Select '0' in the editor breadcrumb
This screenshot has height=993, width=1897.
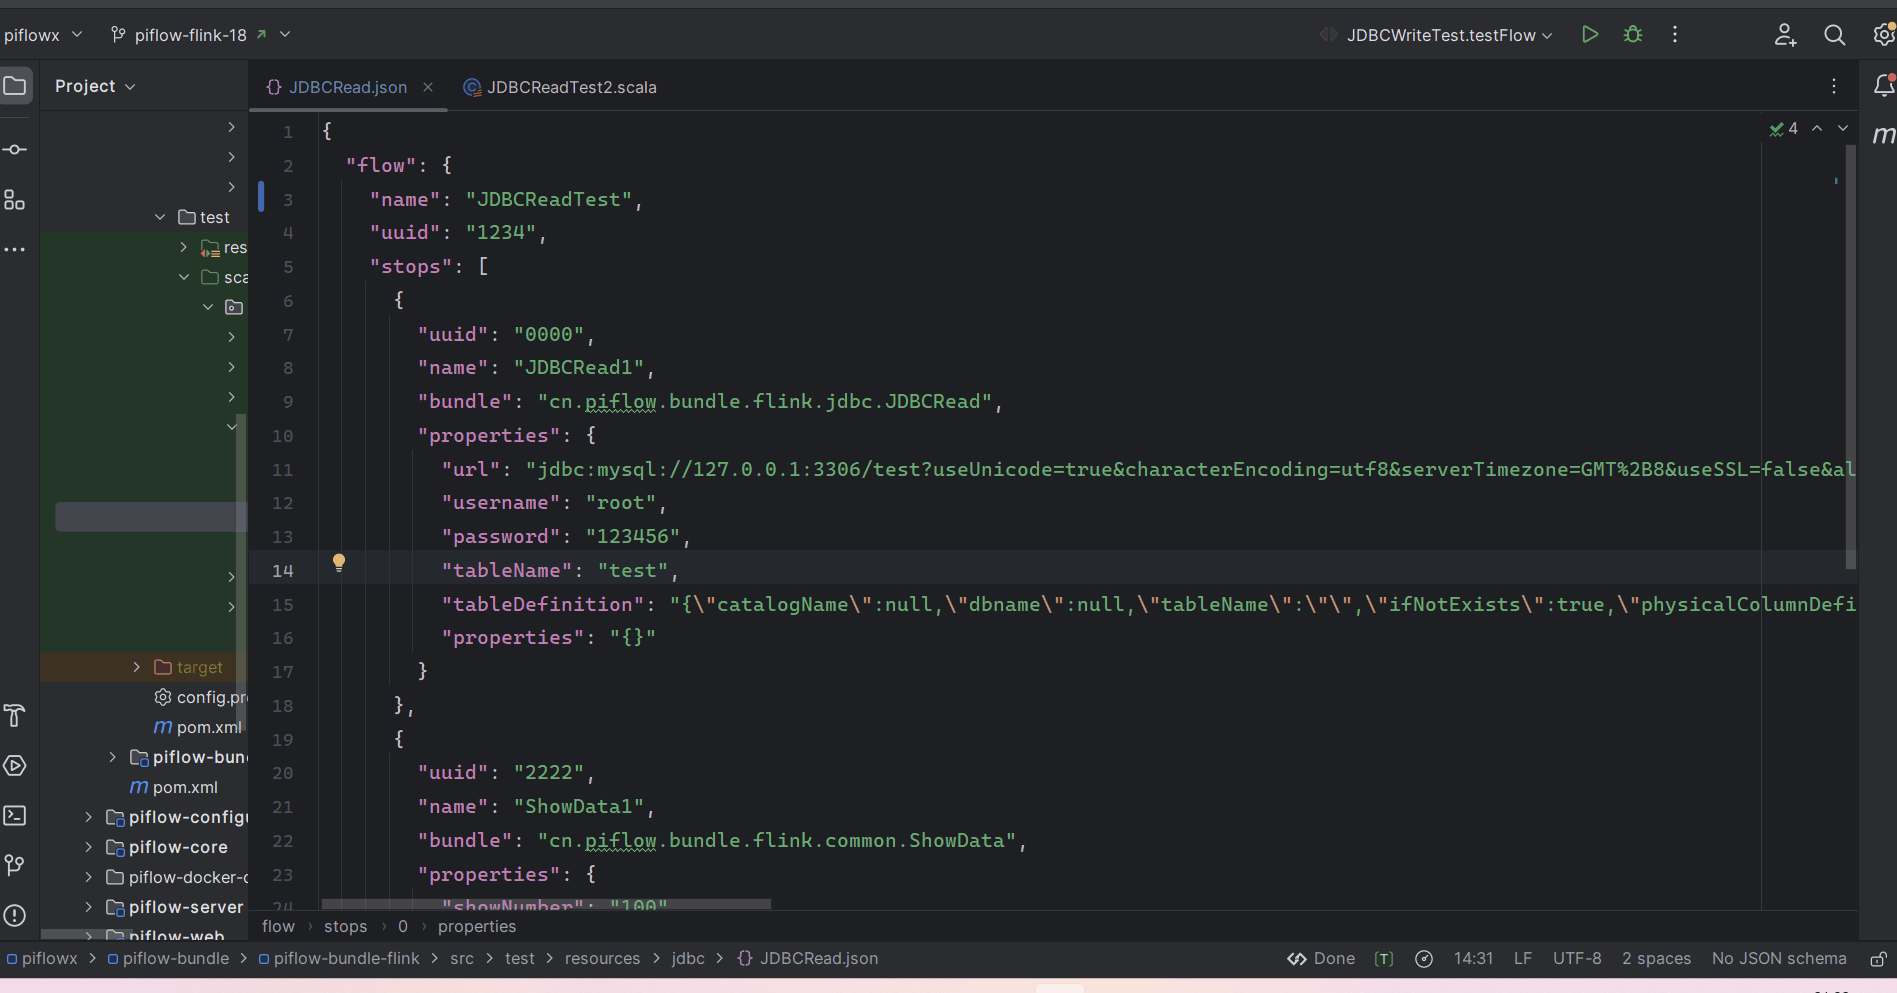tap(403, 927)
